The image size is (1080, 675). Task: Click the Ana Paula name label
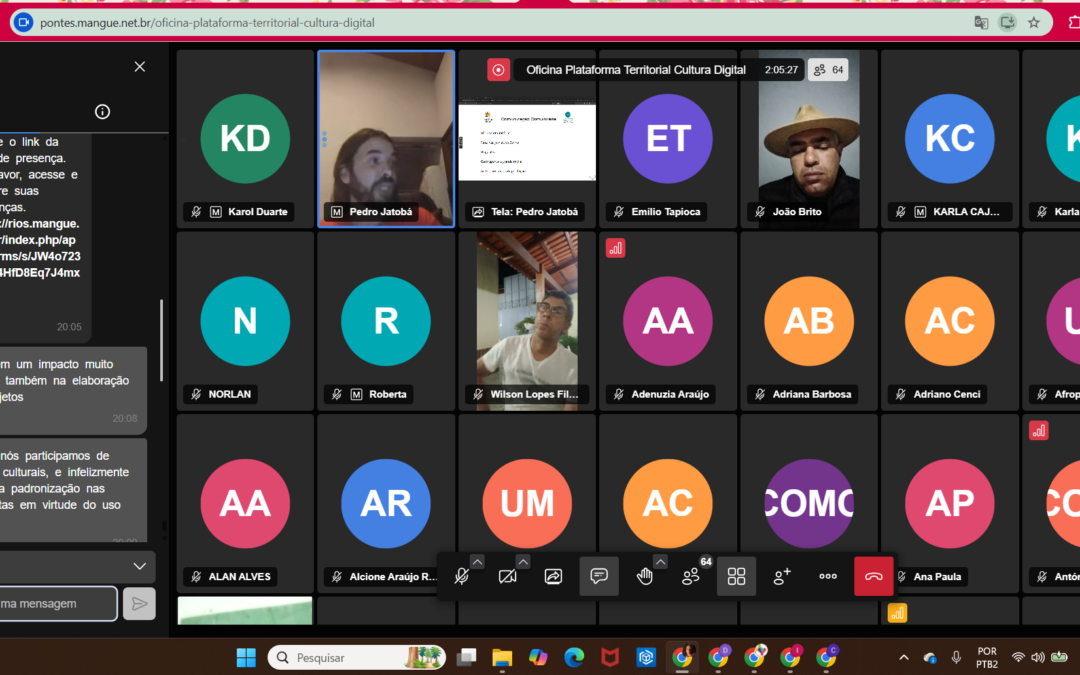[937, 577]
